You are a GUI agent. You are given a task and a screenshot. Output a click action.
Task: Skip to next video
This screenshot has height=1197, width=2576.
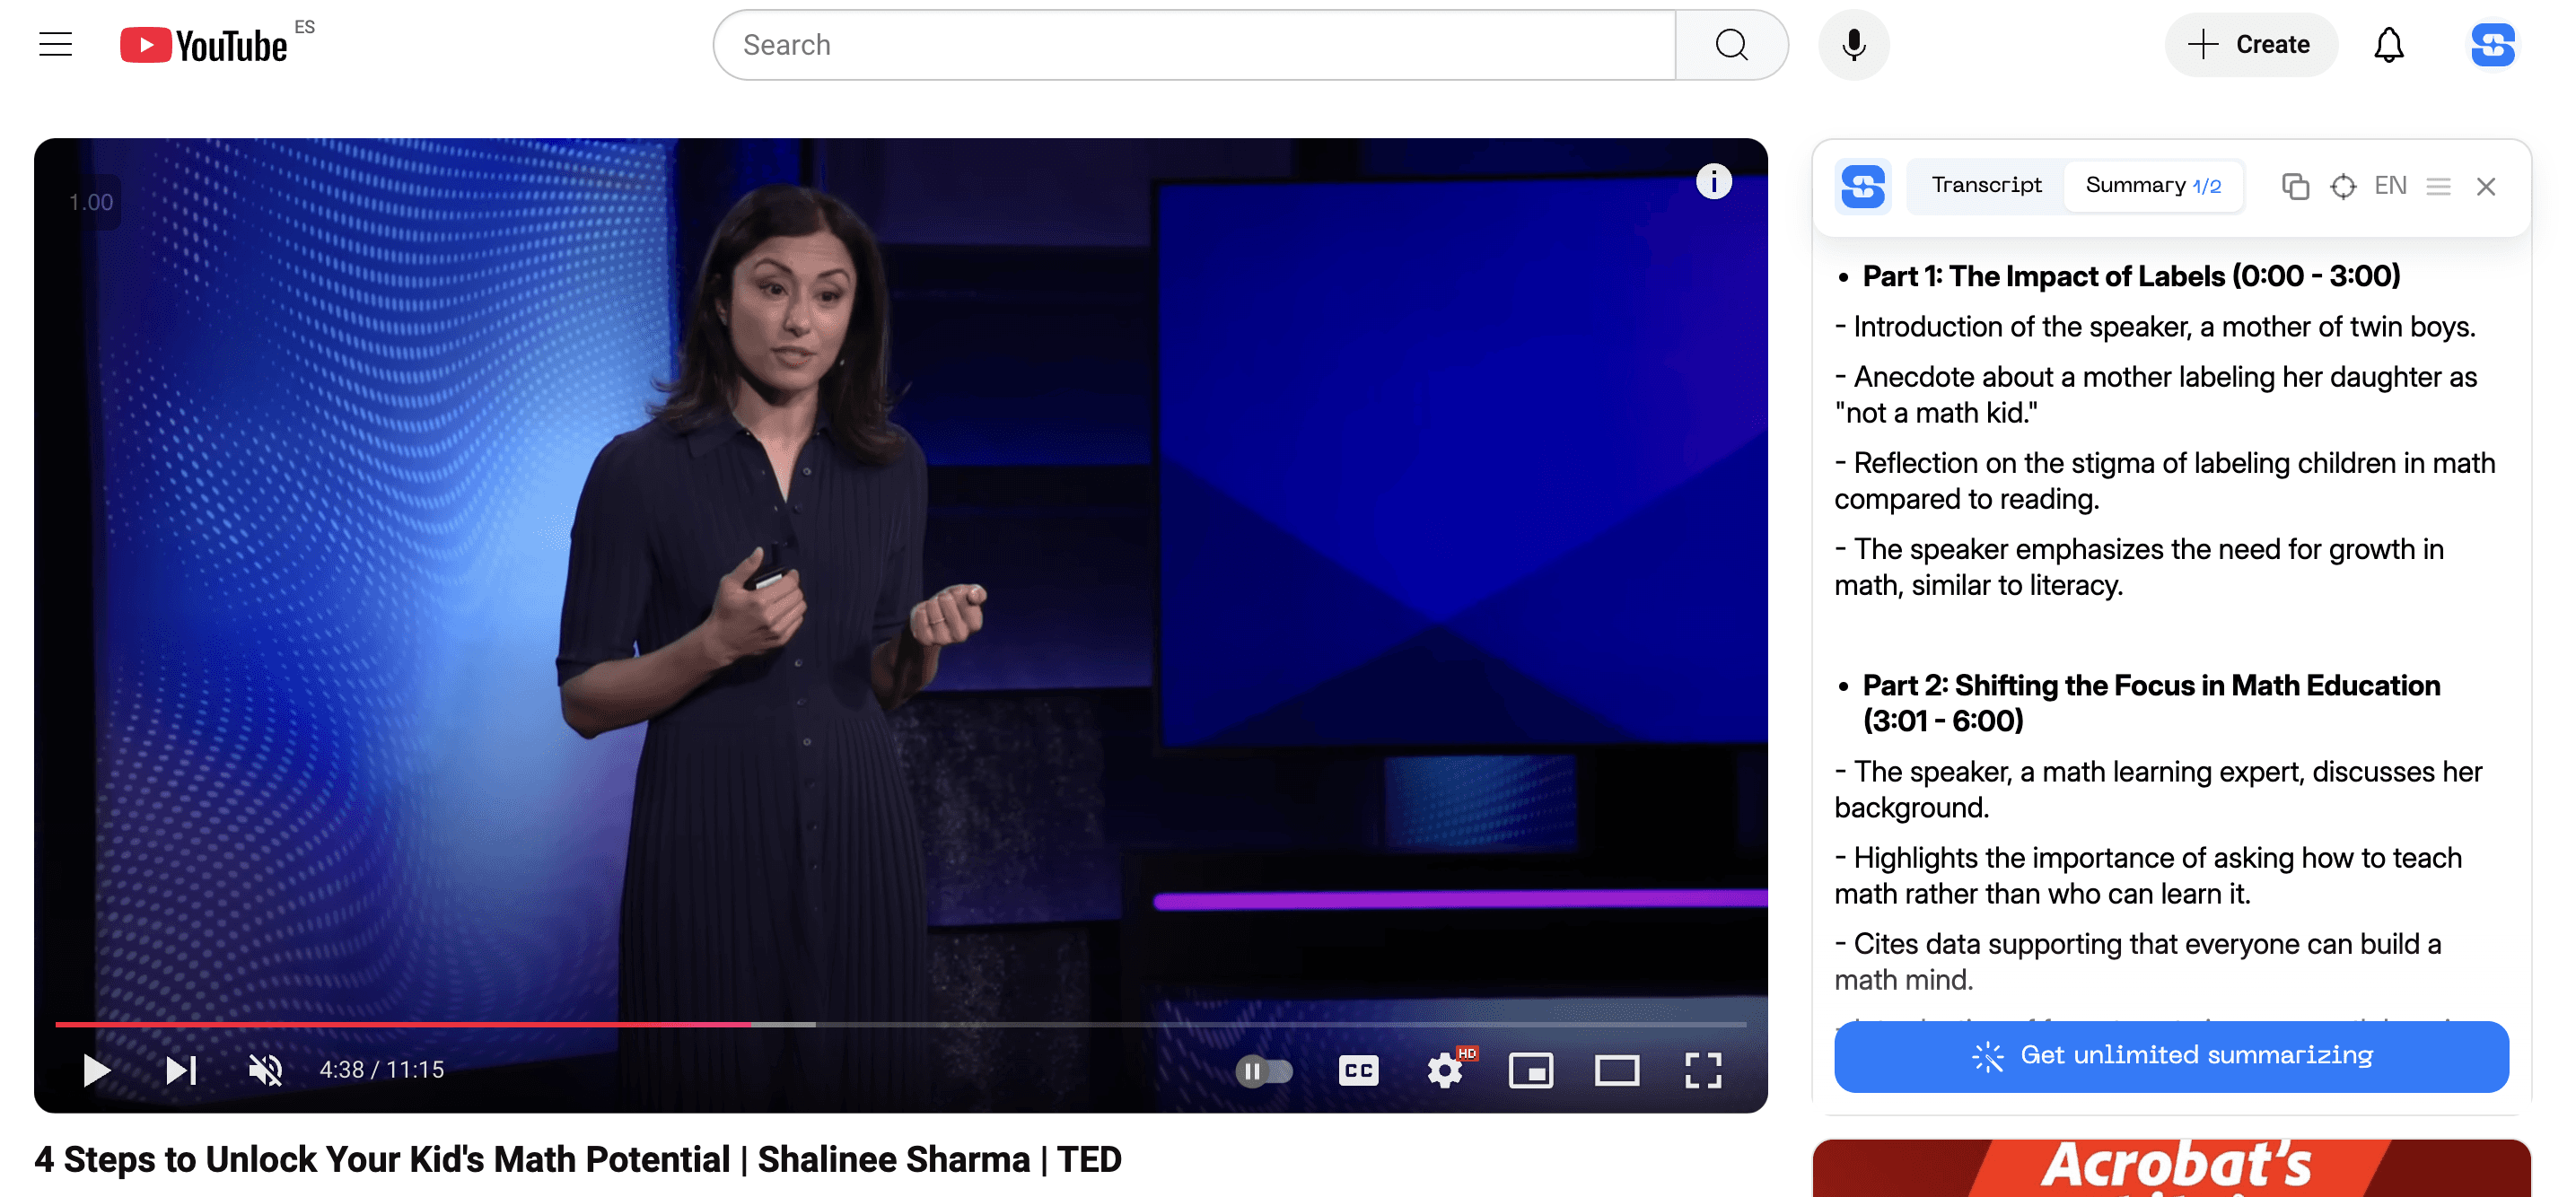(181, 1070)
